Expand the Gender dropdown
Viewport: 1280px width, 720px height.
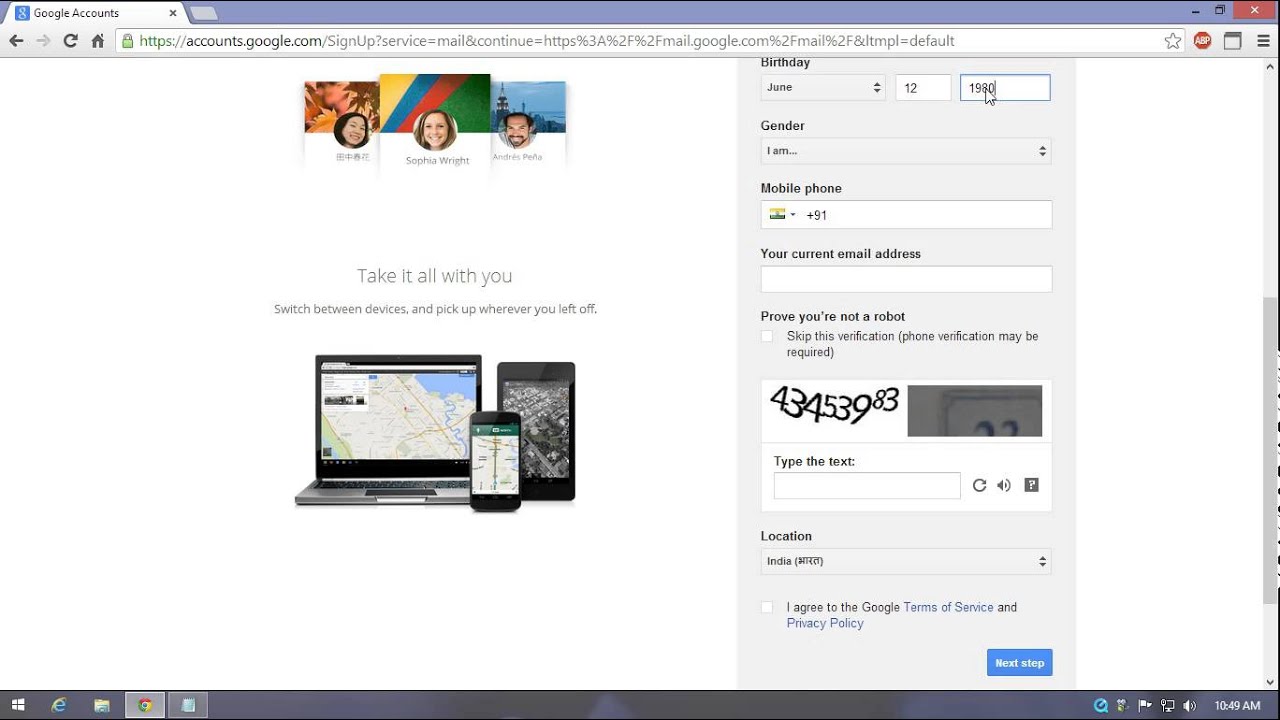[x=905, y=151]
